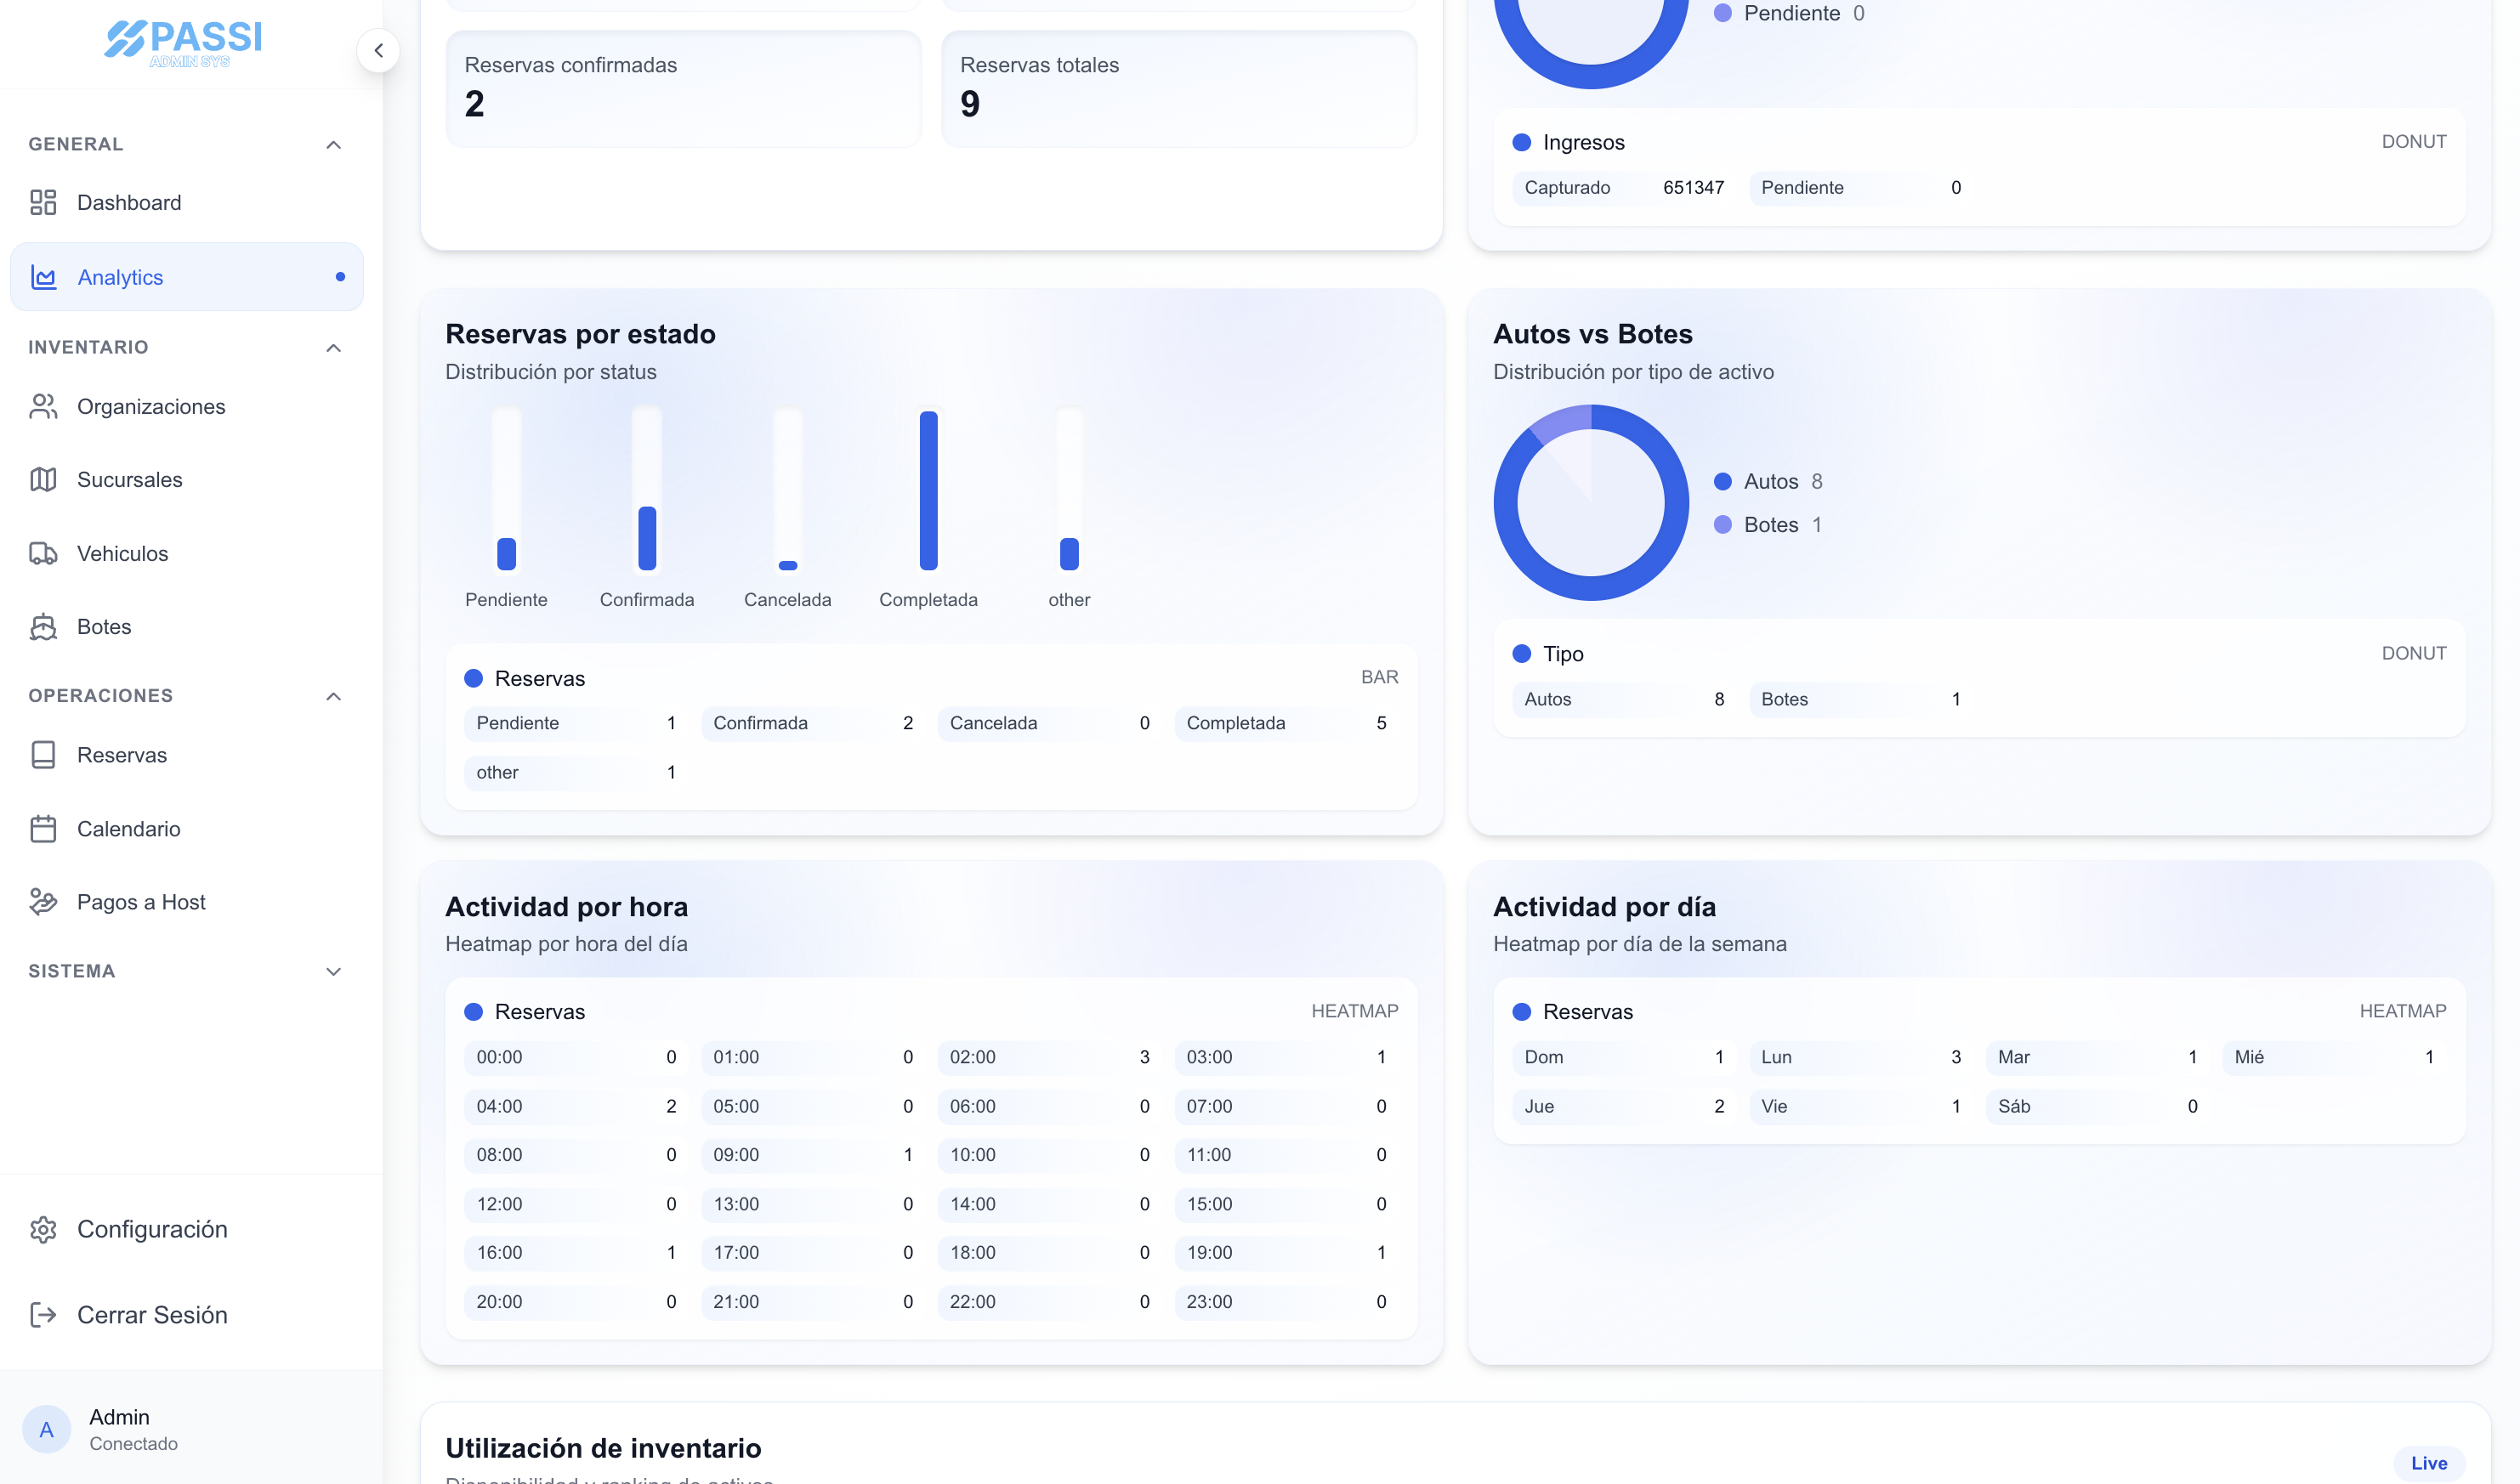Select the Pagos a Host hands icon
2520x1484 pixels.
[43, 901]
